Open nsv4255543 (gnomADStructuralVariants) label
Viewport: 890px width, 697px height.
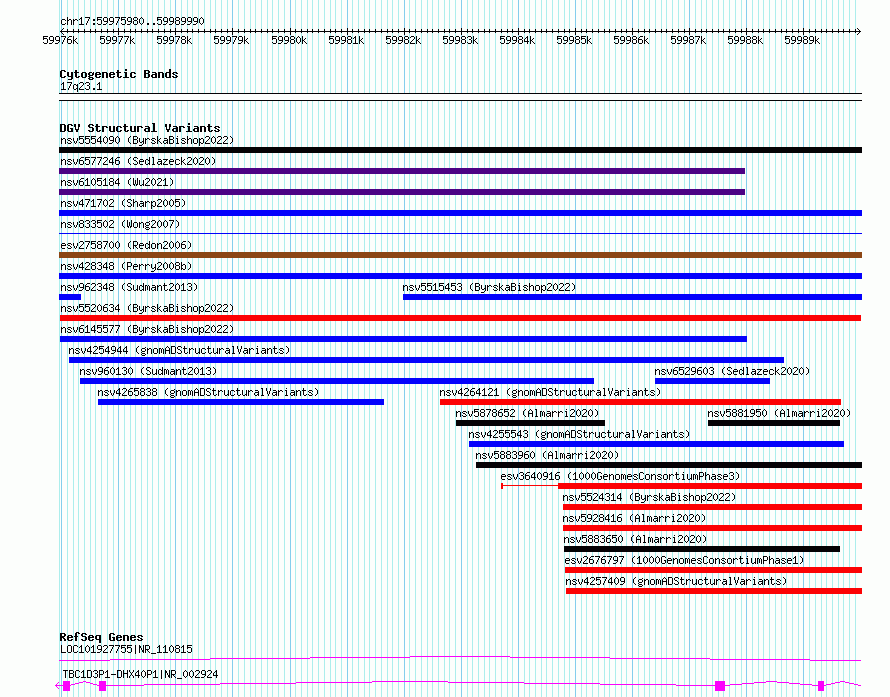(580, 434)
